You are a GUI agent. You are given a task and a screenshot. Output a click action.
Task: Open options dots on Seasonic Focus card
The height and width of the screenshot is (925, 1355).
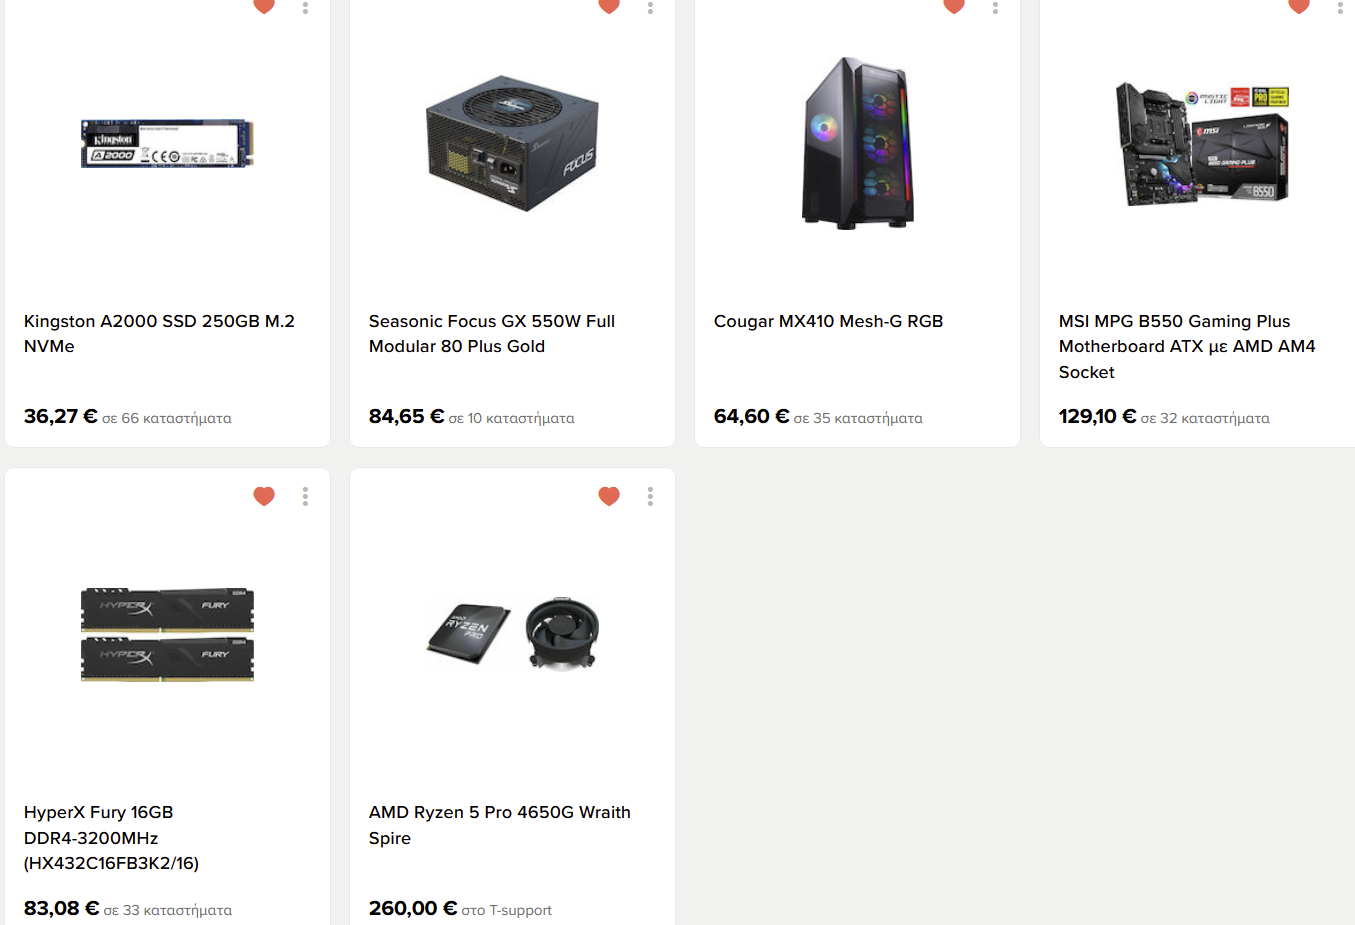point(650,7)
